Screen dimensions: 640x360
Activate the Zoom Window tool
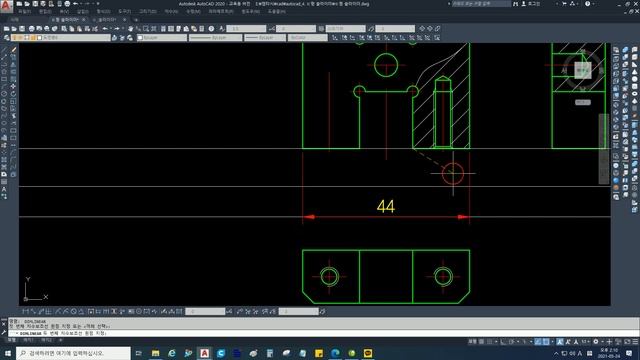tap(146, 29)
